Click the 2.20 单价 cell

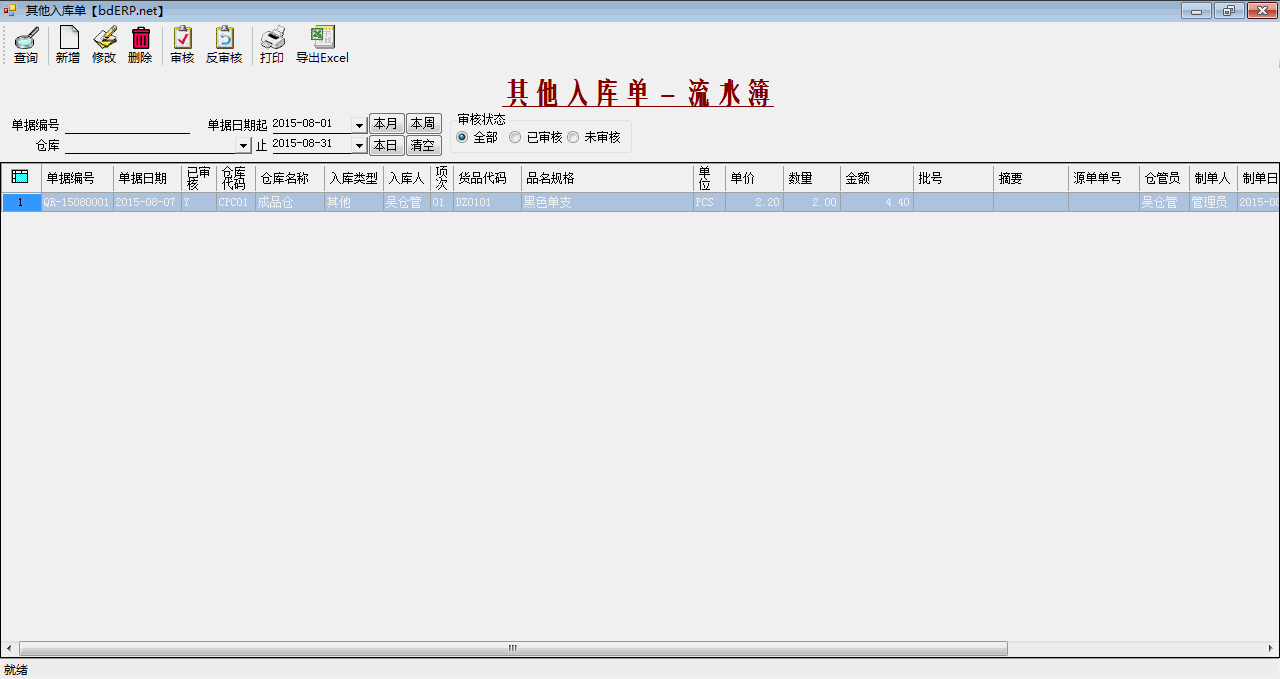[x=754, y=202]
